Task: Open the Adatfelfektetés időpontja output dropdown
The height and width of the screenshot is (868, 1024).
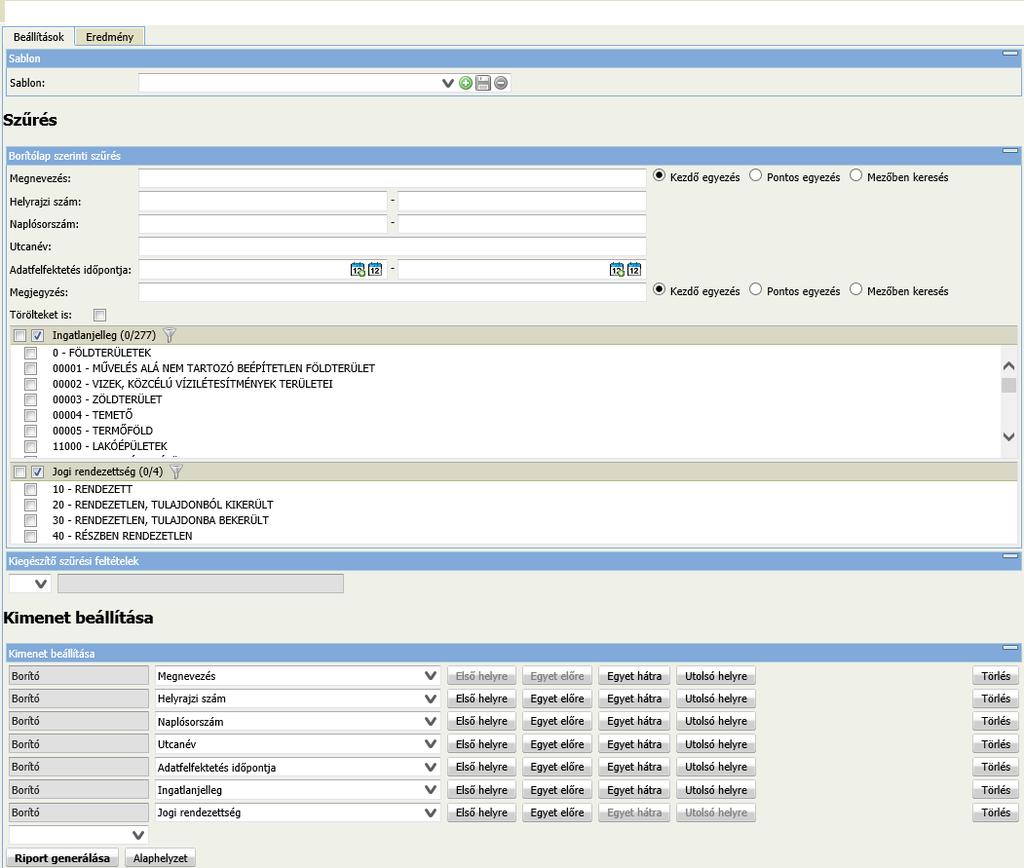Action: [430, 767]
